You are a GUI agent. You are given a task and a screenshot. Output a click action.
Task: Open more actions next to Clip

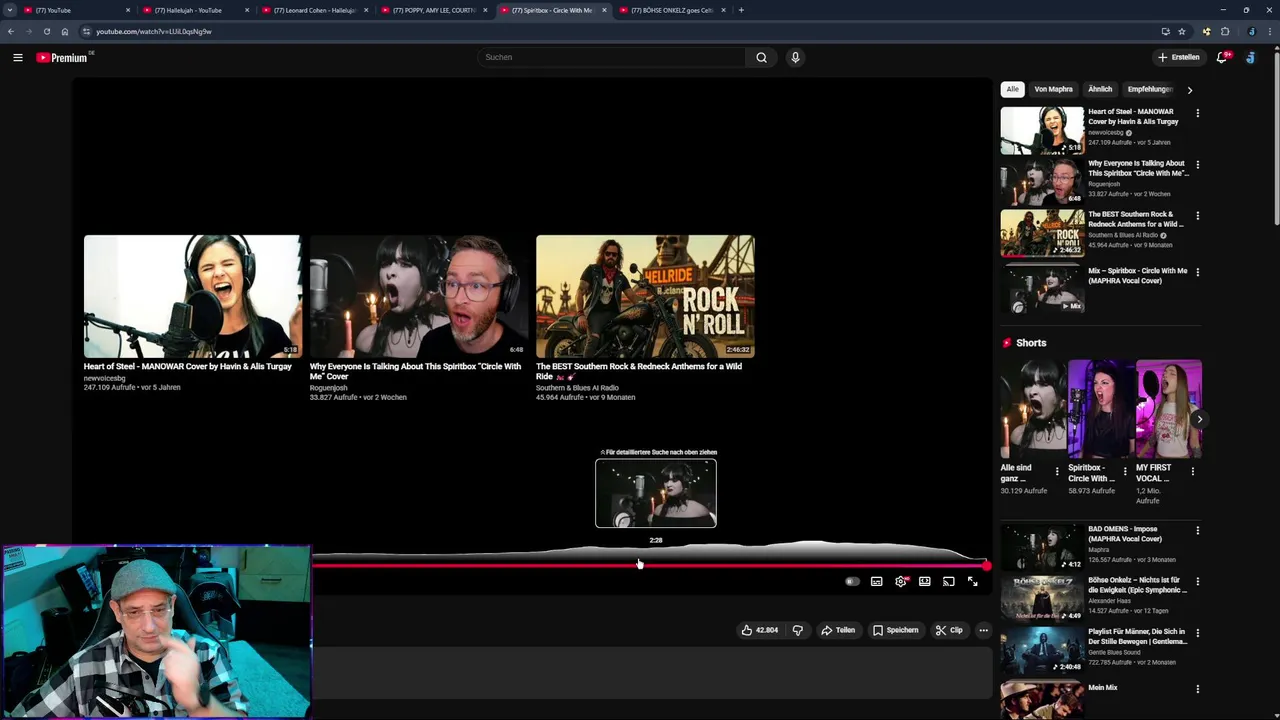tap(984, 630)
